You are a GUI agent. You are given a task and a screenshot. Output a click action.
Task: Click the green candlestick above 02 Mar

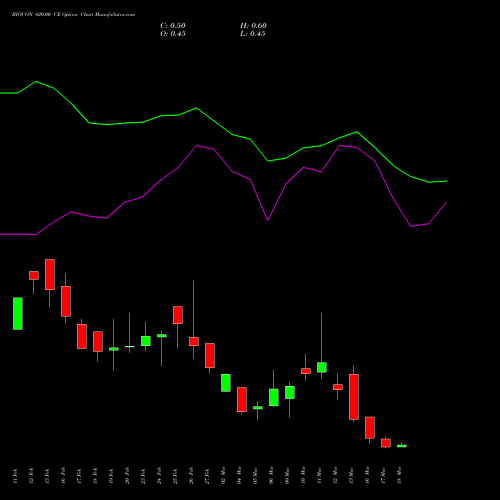pos(226,383)
